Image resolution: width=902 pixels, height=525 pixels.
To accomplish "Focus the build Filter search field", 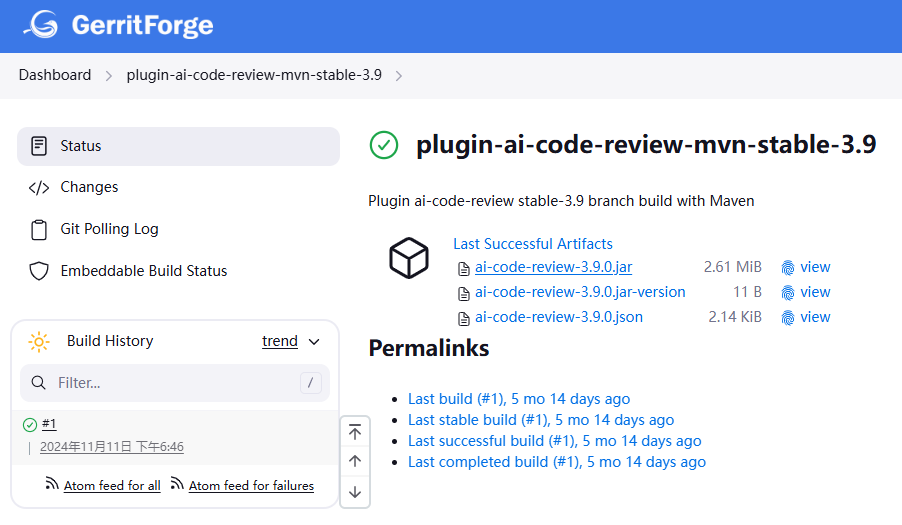I will pyautogui.click(x=175, y=383).
